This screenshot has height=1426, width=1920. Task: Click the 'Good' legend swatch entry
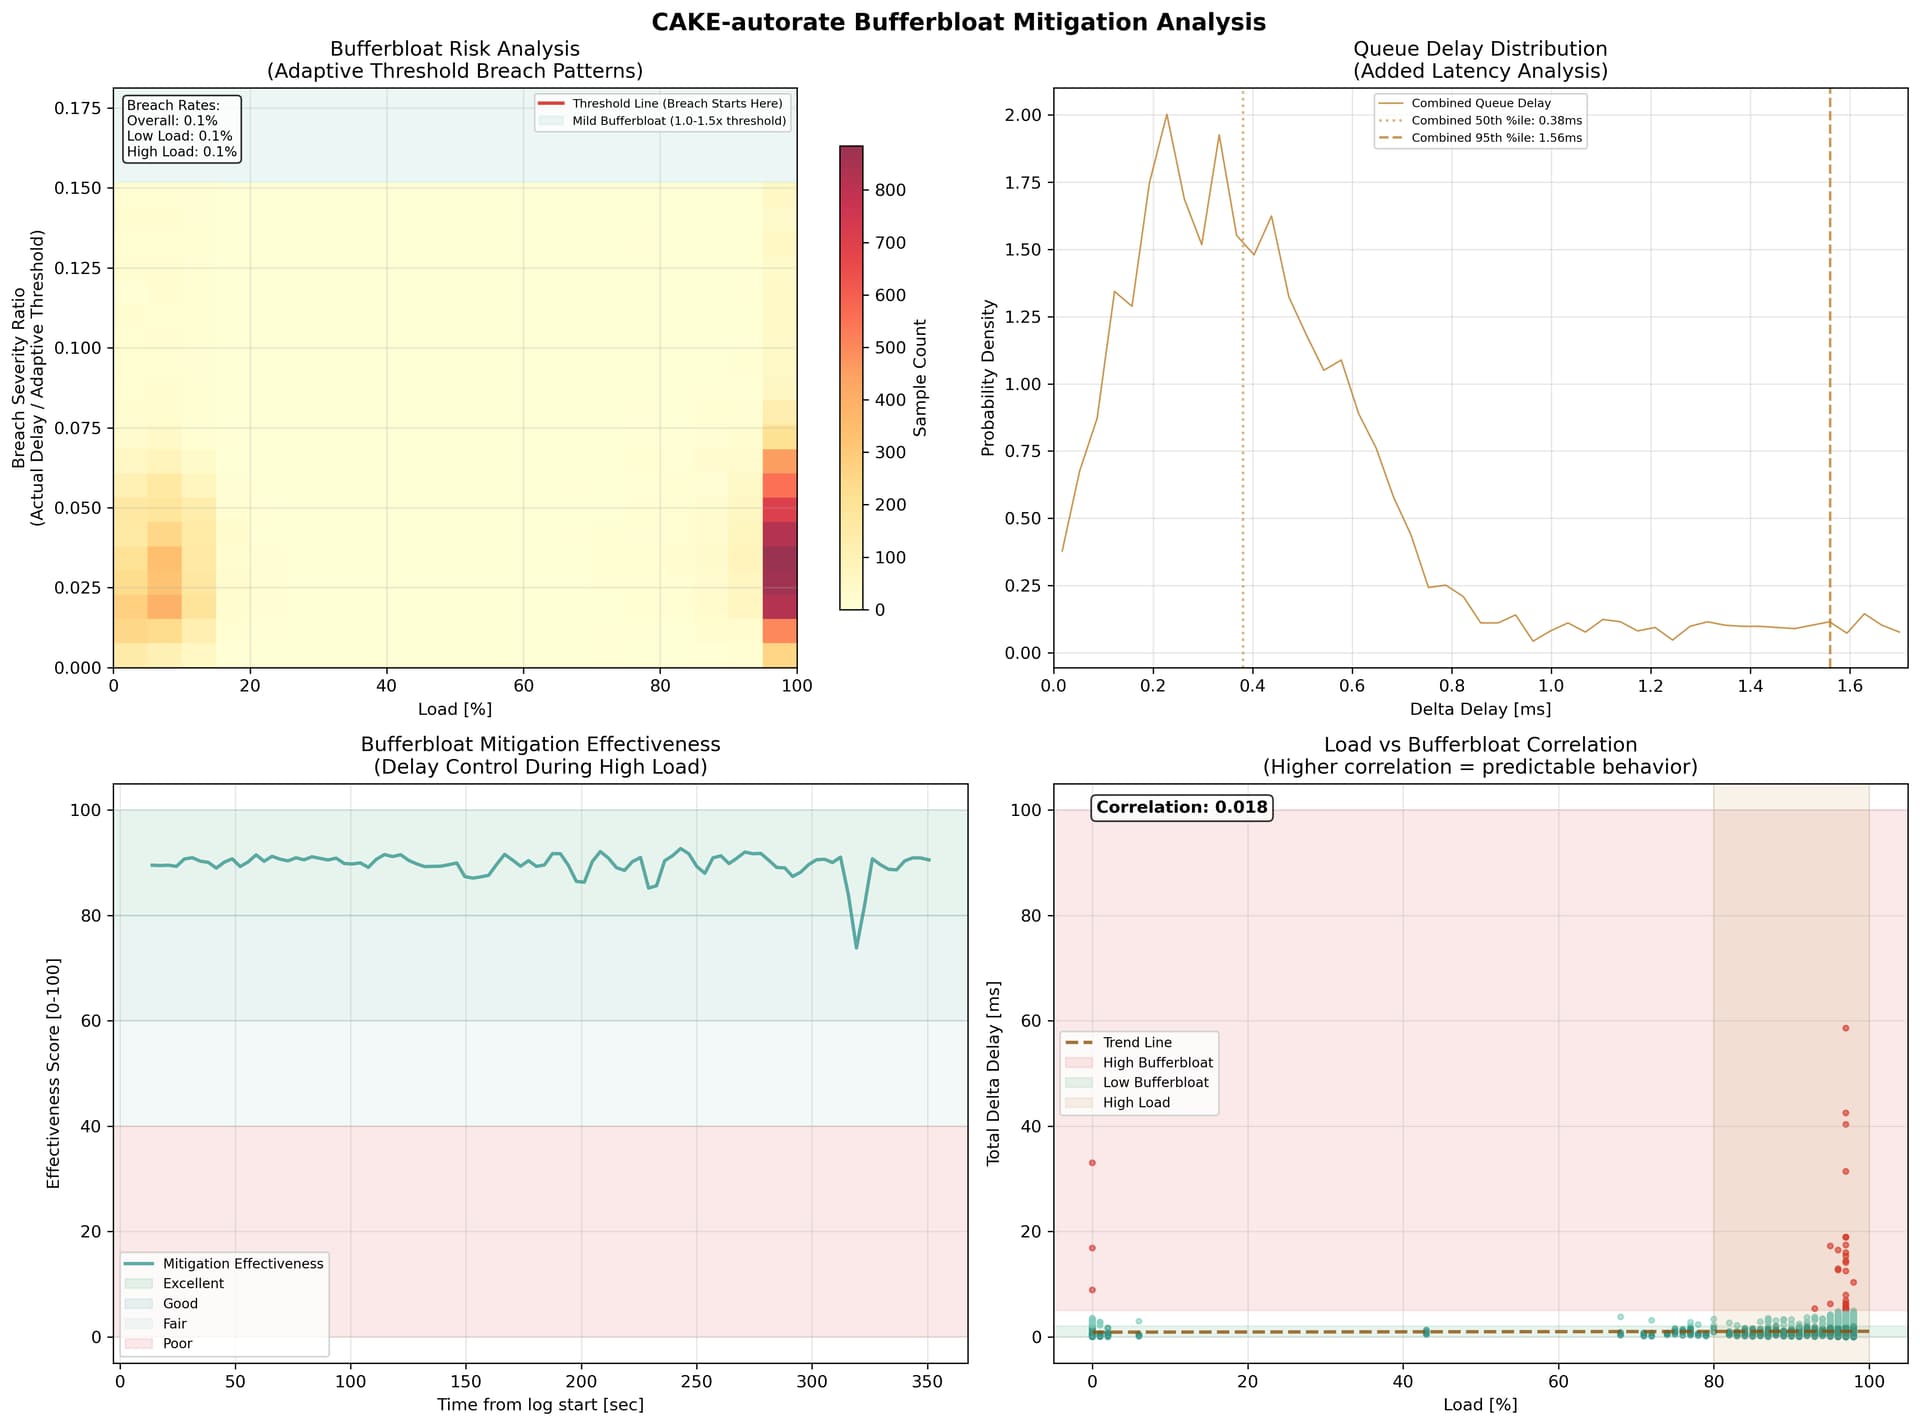pos(162,1304)
